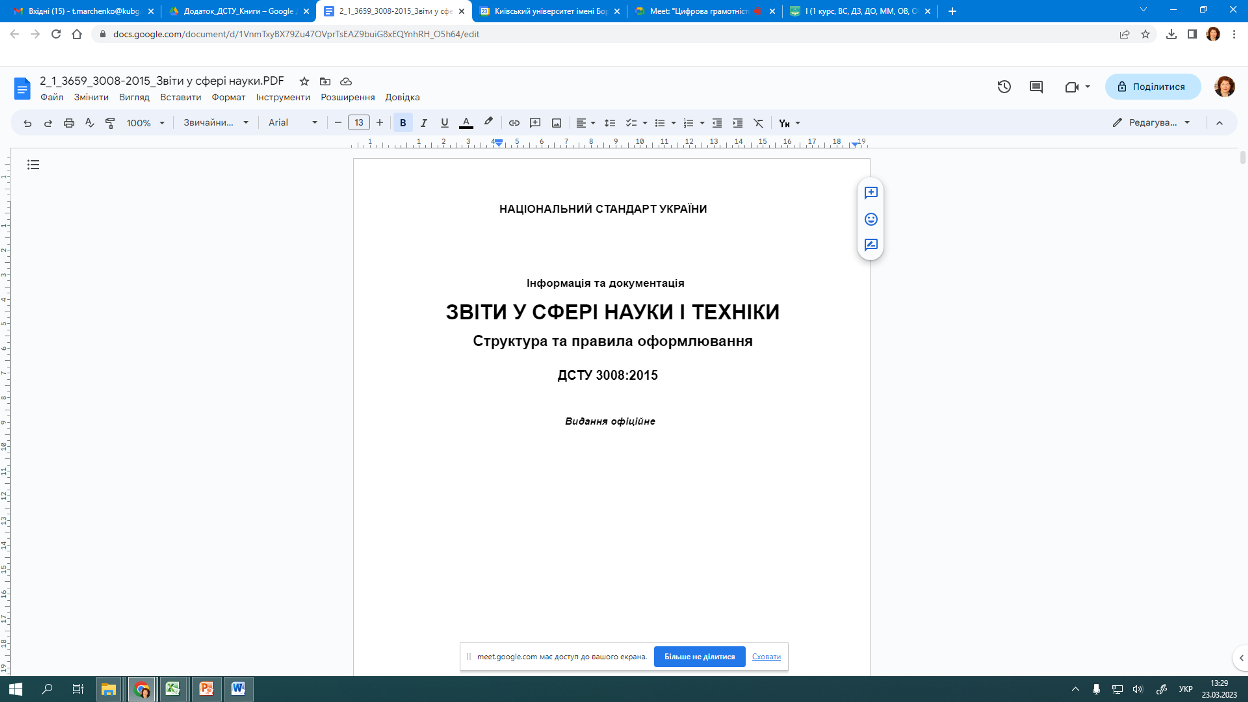Open version history clock icon
The height and width of the screenshot is (702, 1248).
coord(1004,87)
